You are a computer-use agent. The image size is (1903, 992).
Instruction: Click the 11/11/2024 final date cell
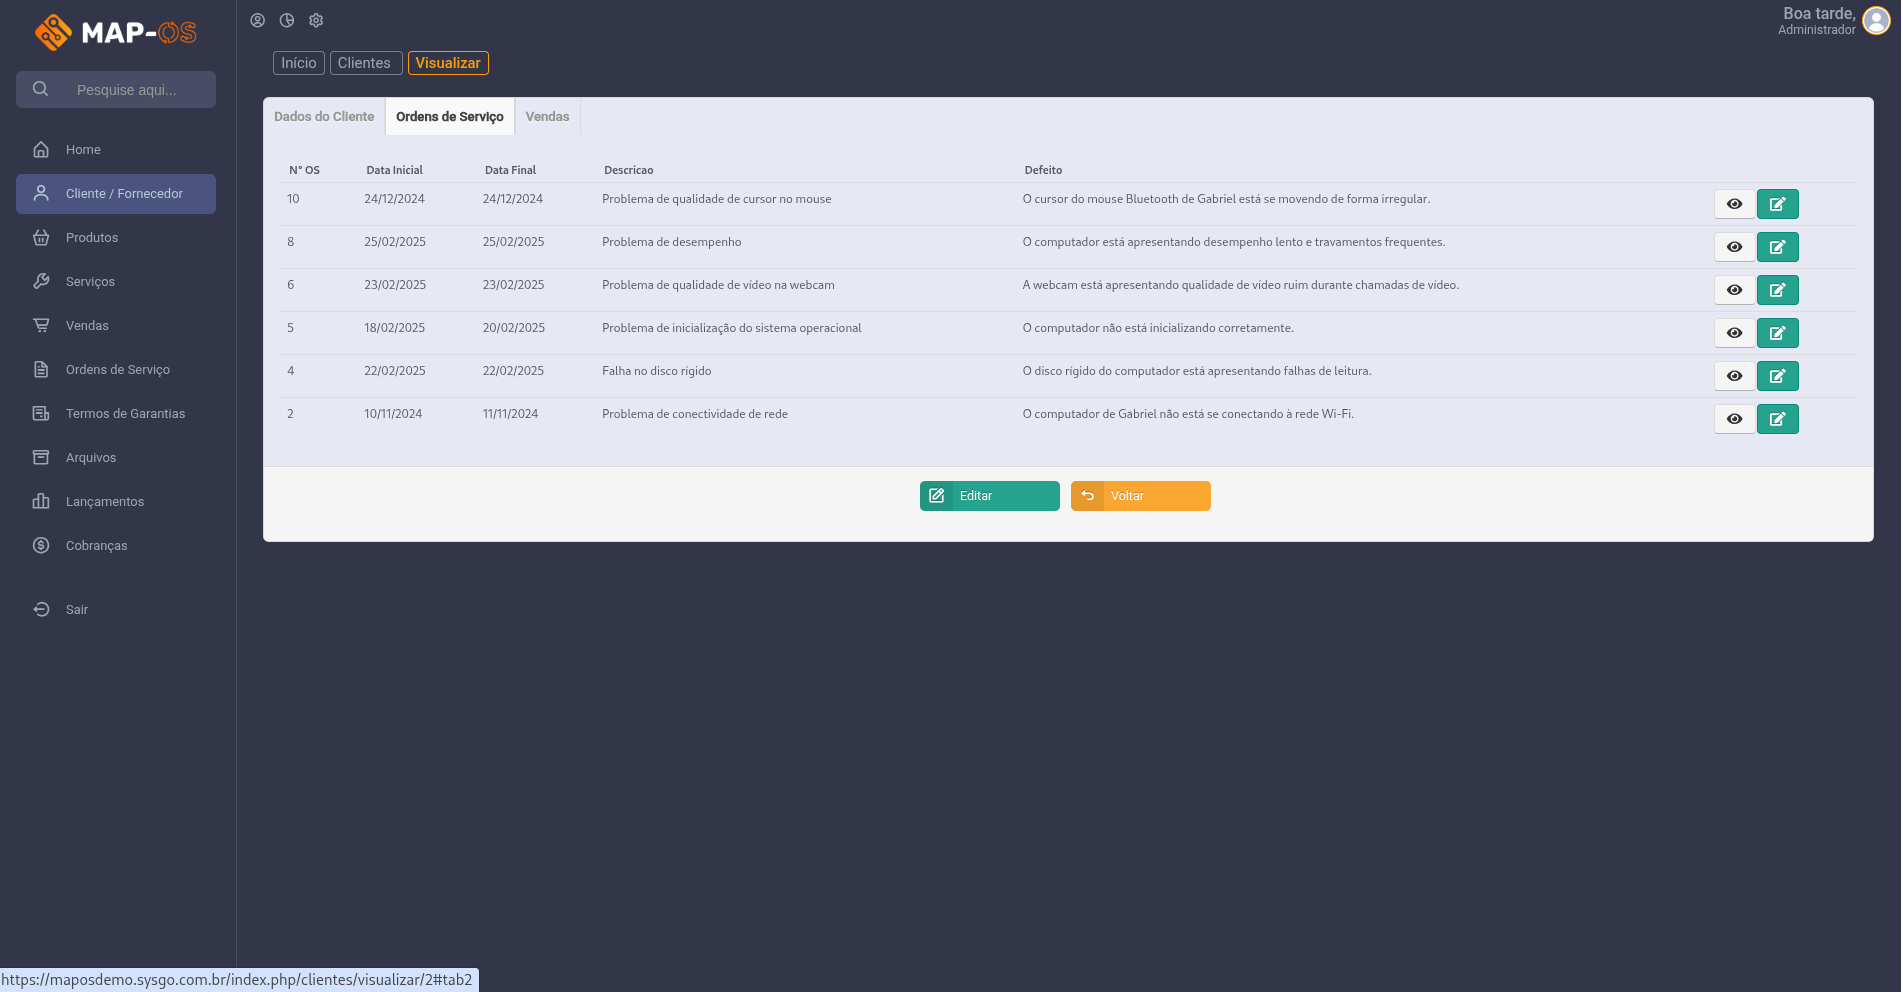tap(511, 414)
